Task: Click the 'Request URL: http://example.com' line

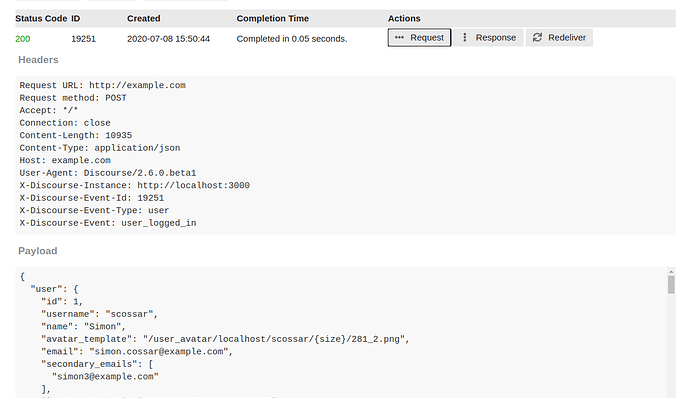Action: [x=103, y=85]
